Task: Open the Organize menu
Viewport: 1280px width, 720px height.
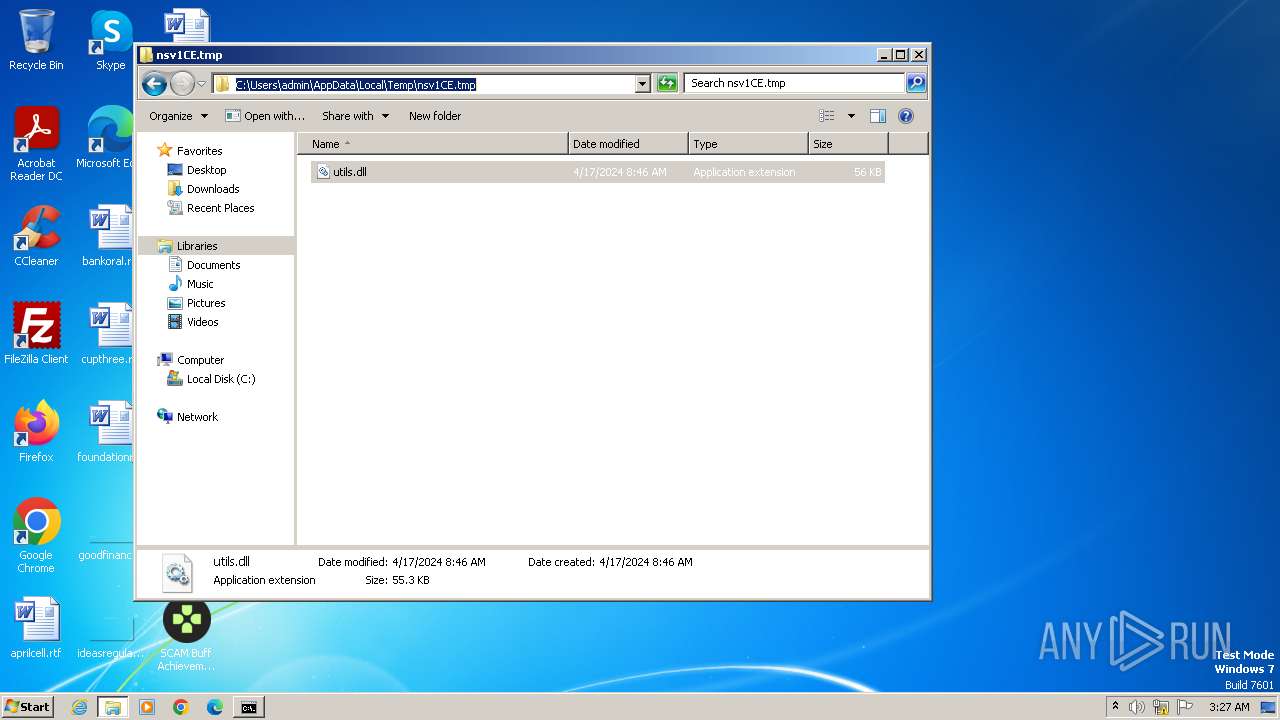Action: [x=178, y=116]
